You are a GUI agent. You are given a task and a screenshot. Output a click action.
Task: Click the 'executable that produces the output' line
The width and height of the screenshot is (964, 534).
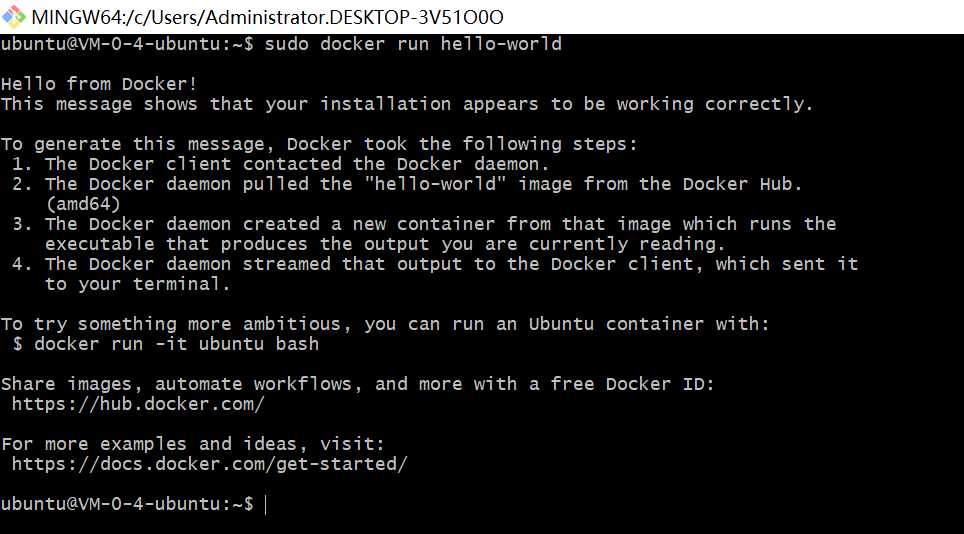point(385,244)
